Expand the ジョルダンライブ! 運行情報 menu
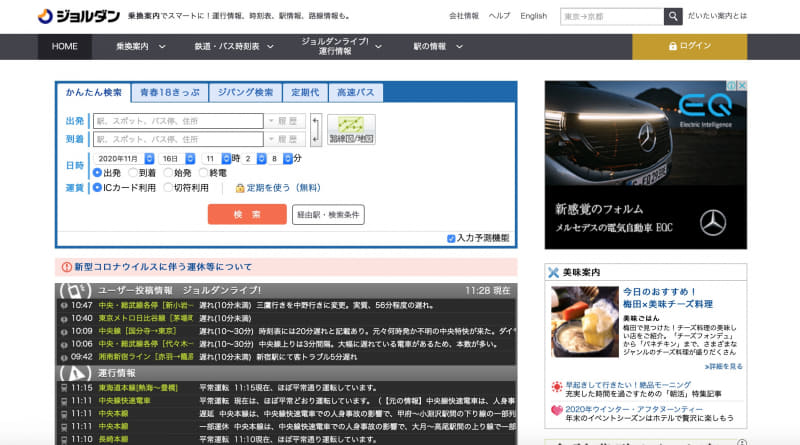The height and width of the screenshot is (445, 800). click(x=341, y=46)
